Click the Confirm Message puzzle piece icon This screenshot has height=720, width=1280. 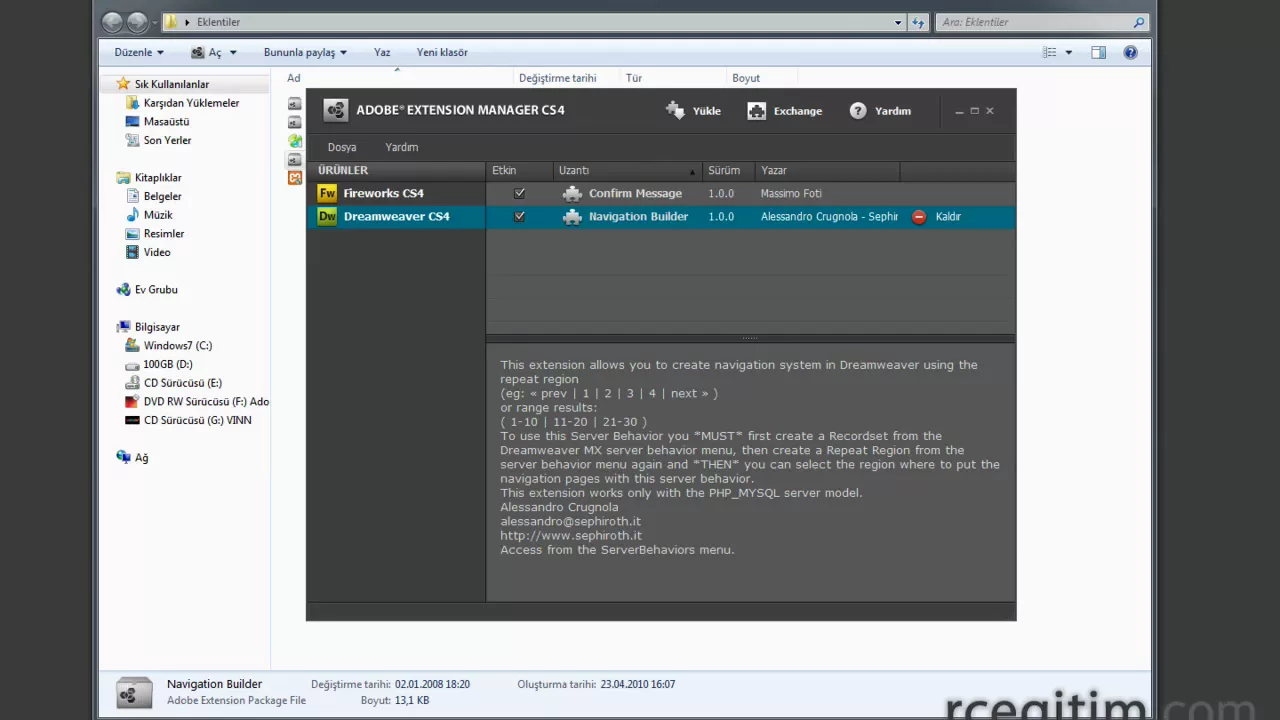point(572,193)
